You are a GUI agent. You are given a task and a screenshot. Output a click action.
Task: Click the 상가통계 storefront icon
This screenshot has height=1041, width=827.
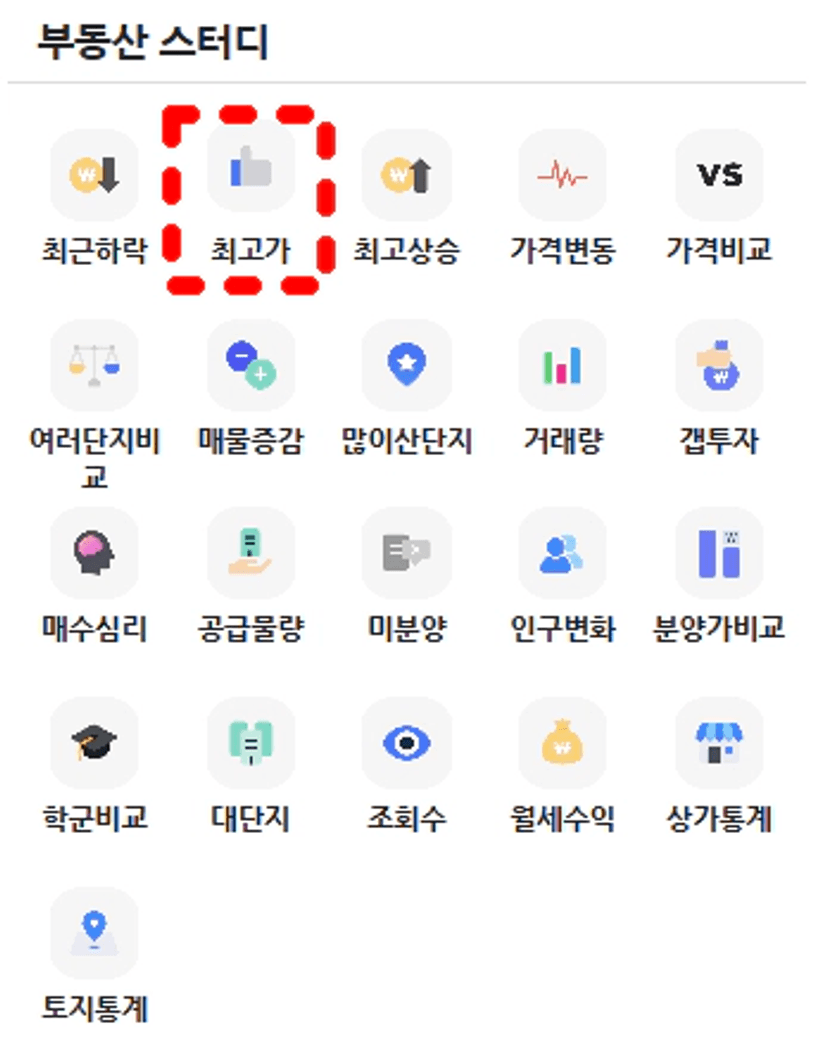click(x=719, y=743)
